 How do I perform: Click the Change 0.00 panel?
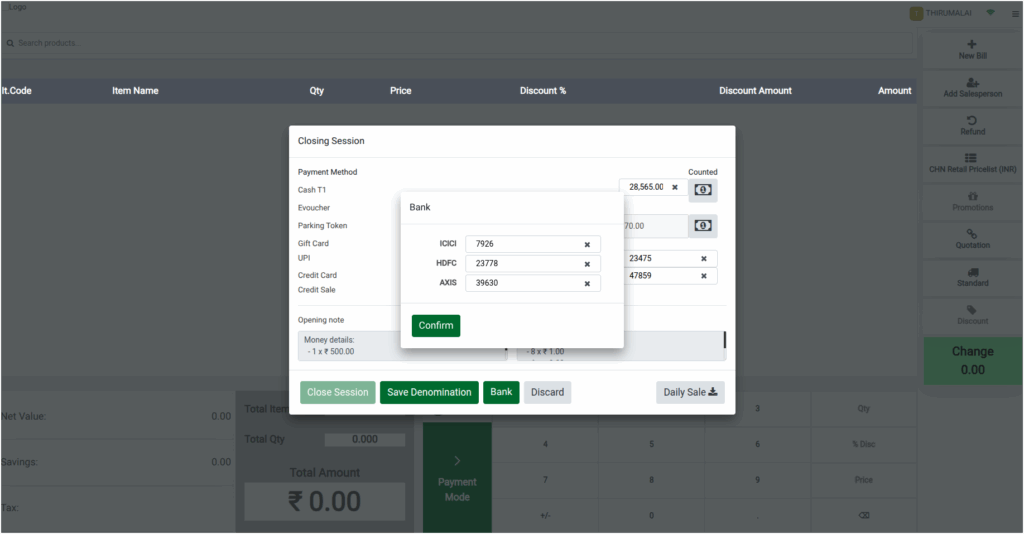pyautogui.click(x=972, y=360)
